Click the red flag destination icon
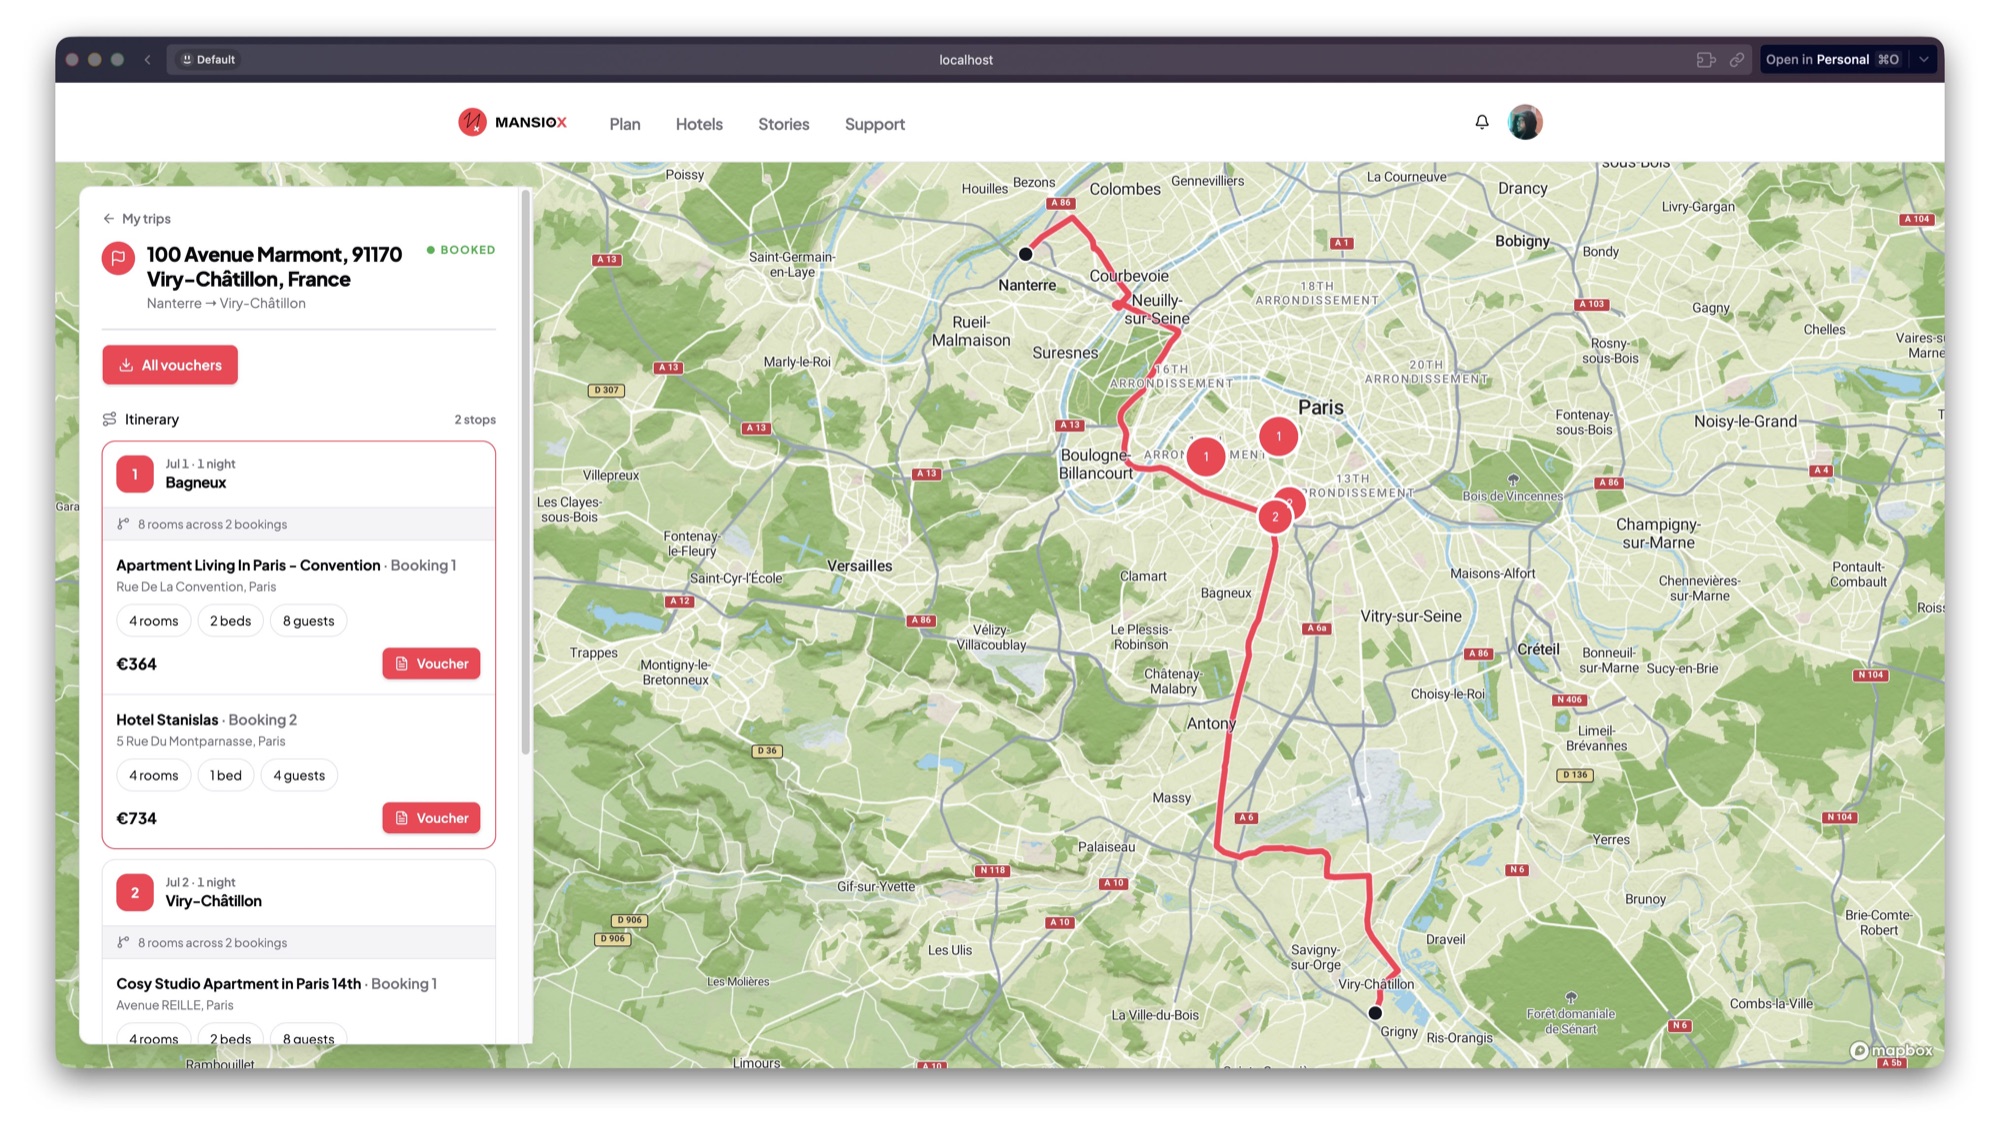The width and height of the screenshot is (2000, 1142). pos(118,258)
